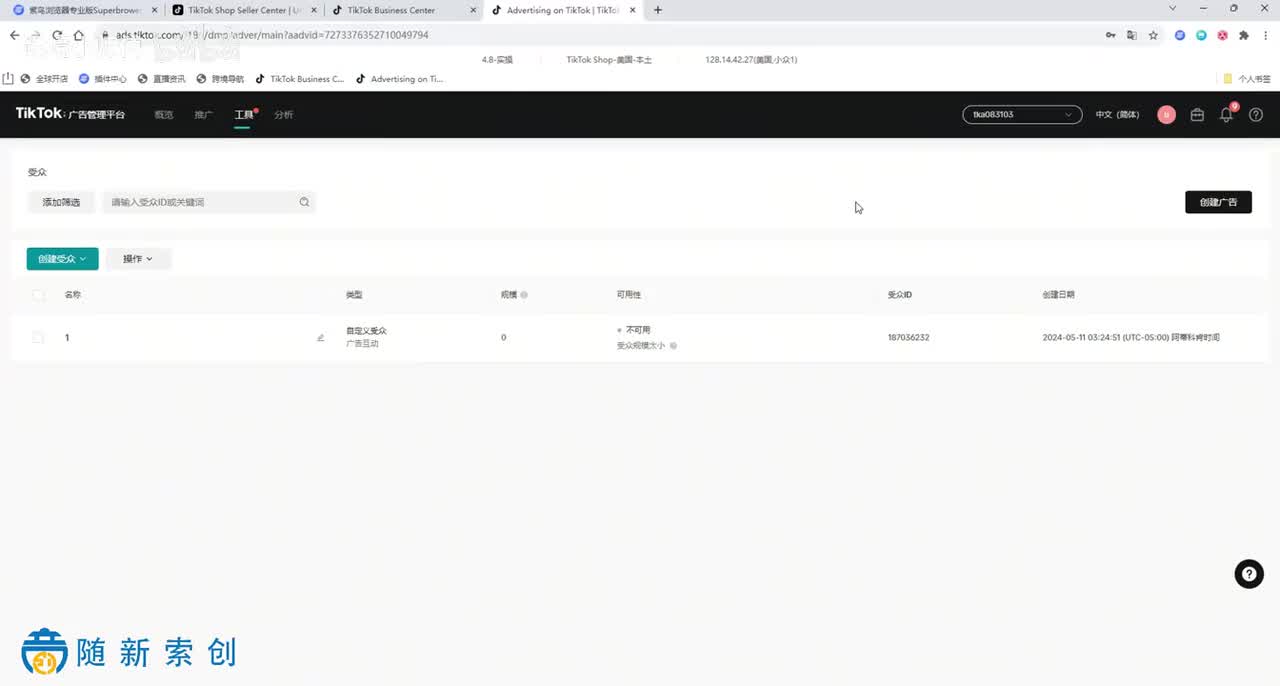Open the notification bell

(1226, 115)
